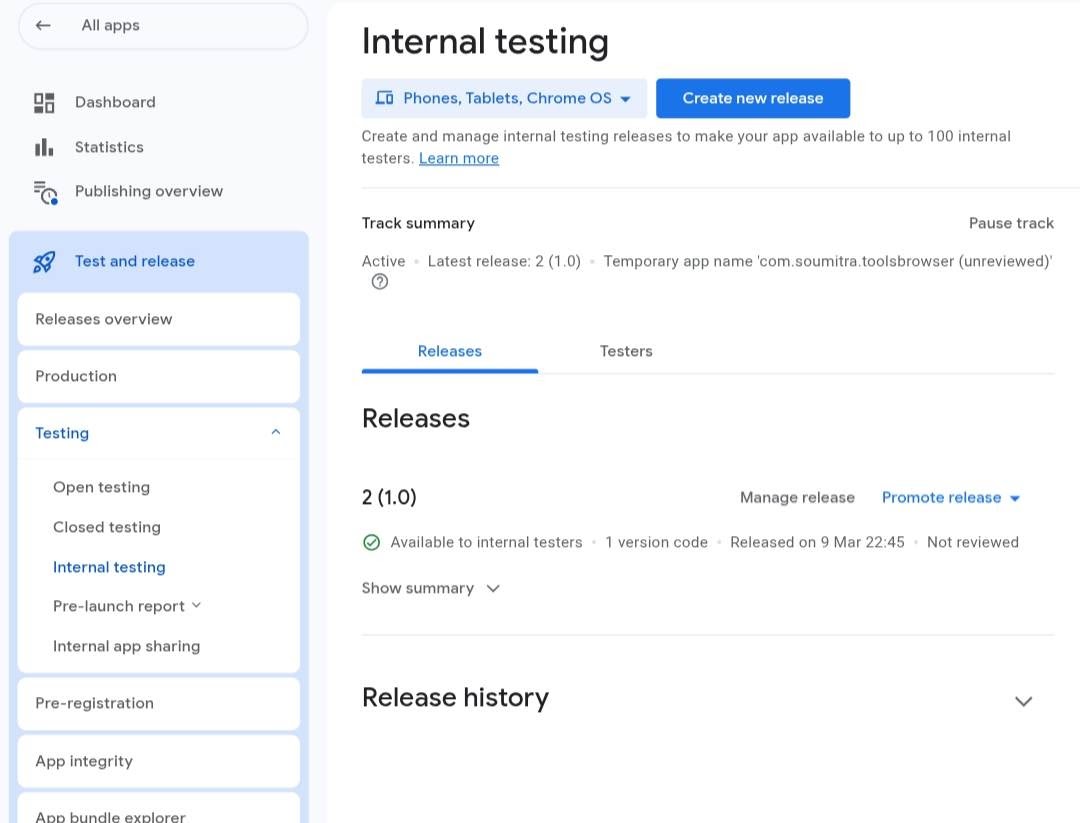This screenshot has height=823, width=1080.
Task: Select the Releases tab
Action: pos(450,351)
